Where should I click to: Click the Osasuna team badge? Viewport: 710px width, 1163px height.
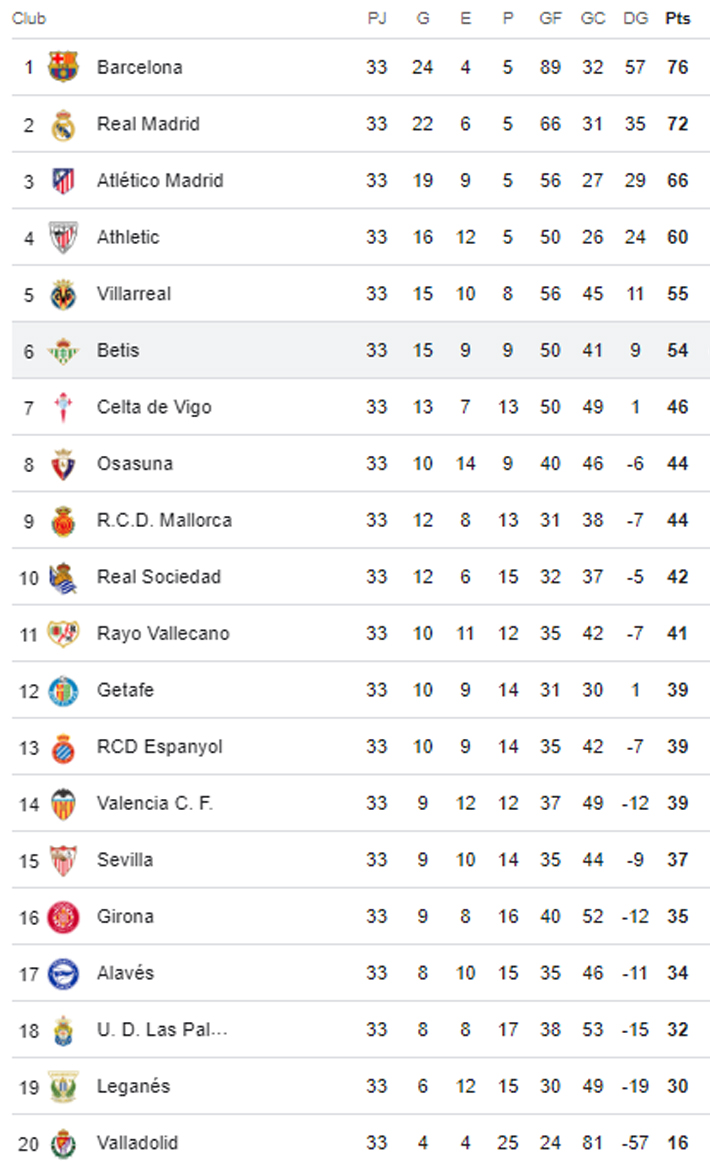pos(63,464)
